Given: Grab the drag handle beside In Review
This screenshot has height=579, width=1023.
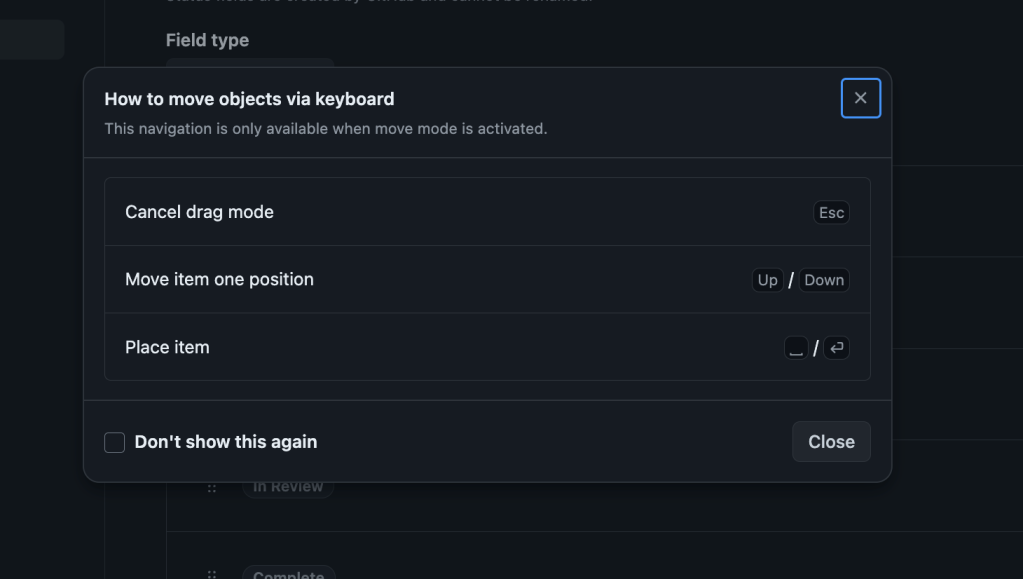Looking at the screenshot, I should [212, 488].
